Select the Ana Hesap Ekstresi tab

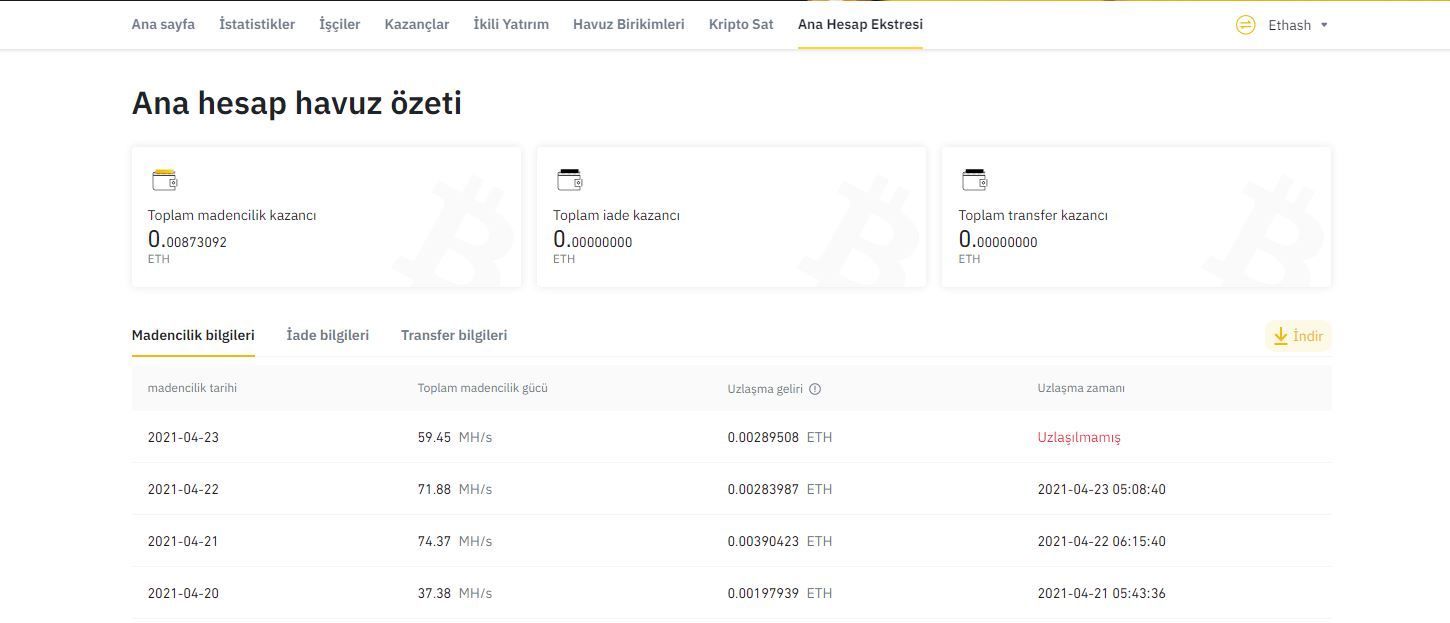pyautogui.click(x=860, y=24)
